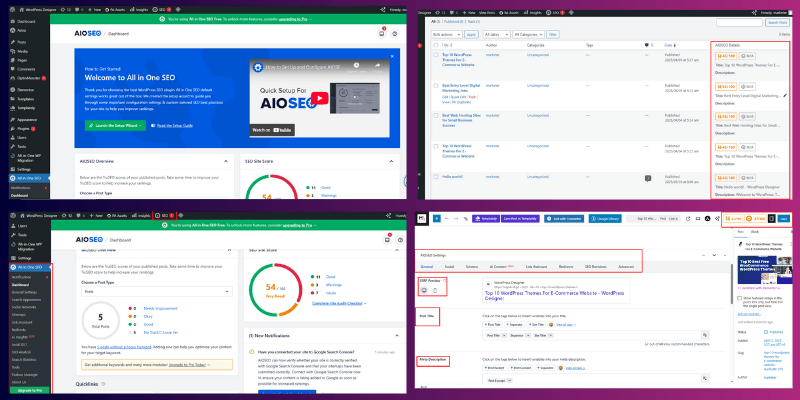This screenshot has height=400, width=800.
Task: Open Posts in the welcome dashboard sidebar
Action: (22, 42)
